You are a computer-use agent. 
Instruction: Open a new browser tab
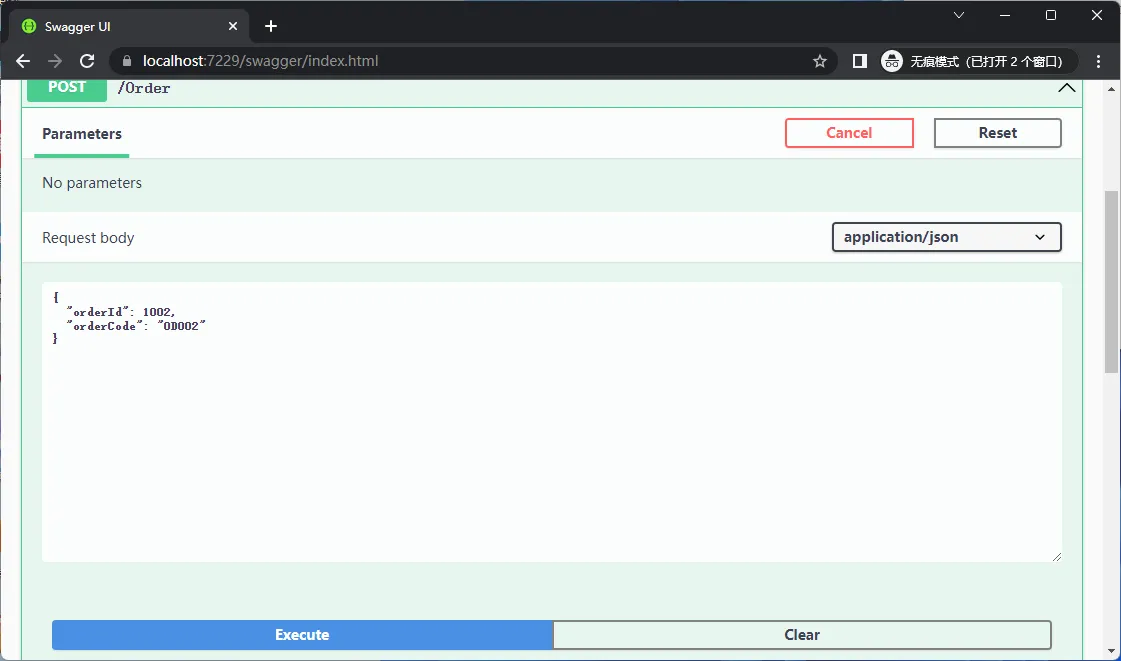click(270, 26)
